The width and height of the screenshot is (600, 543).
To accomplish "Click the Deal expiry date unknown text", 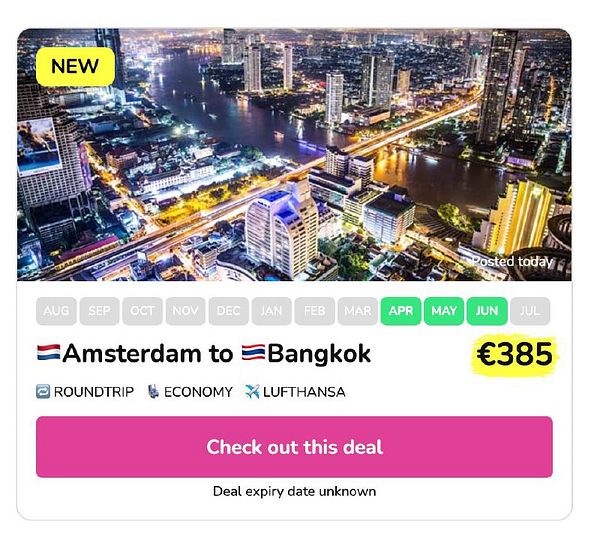I will pos(294,491).
